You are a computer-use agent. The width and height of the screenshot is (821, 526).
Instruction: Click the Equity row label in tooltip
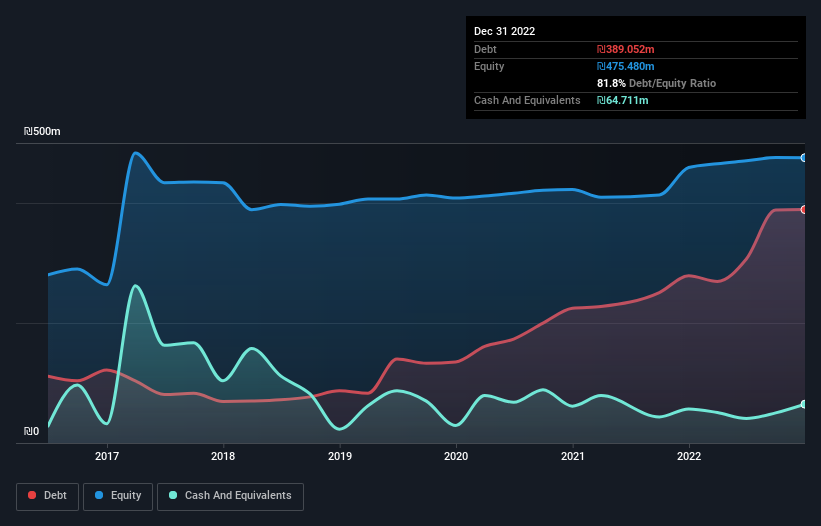[x=489, y=66]
